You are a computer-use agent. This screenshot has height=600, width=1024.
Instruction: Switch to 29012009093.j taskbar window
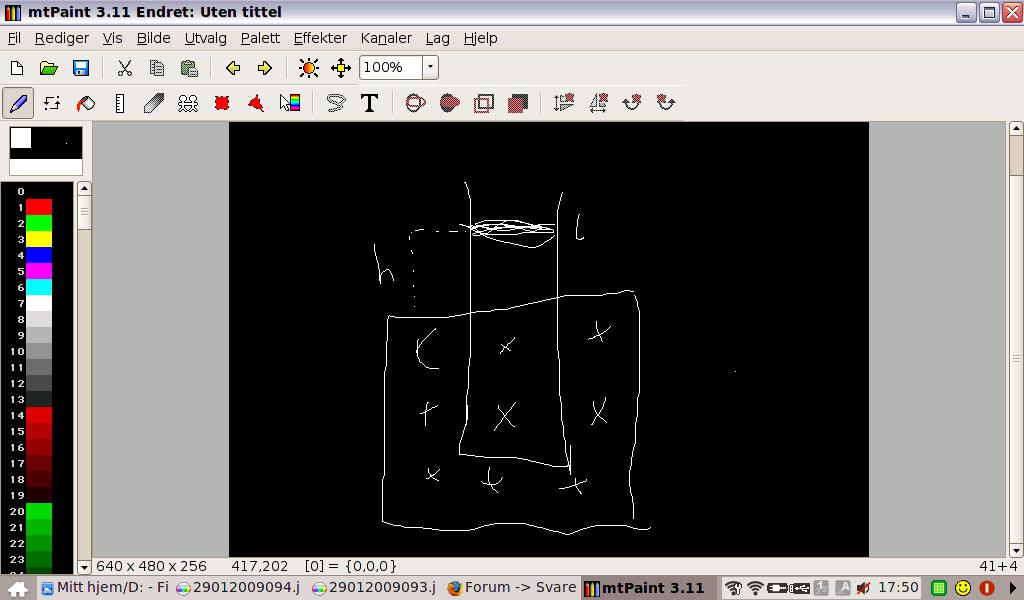tap(374, 588)
